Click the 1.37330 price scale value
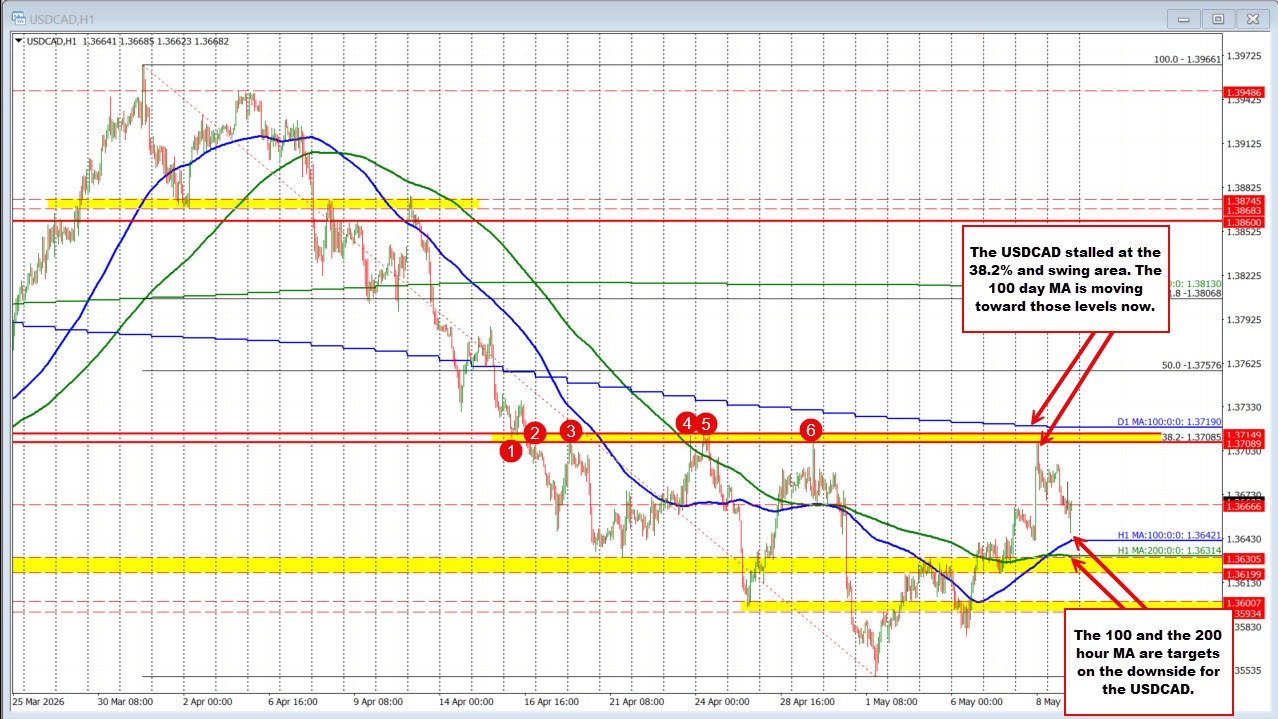Viewport: 1278px width, 719px height. 1246,407
